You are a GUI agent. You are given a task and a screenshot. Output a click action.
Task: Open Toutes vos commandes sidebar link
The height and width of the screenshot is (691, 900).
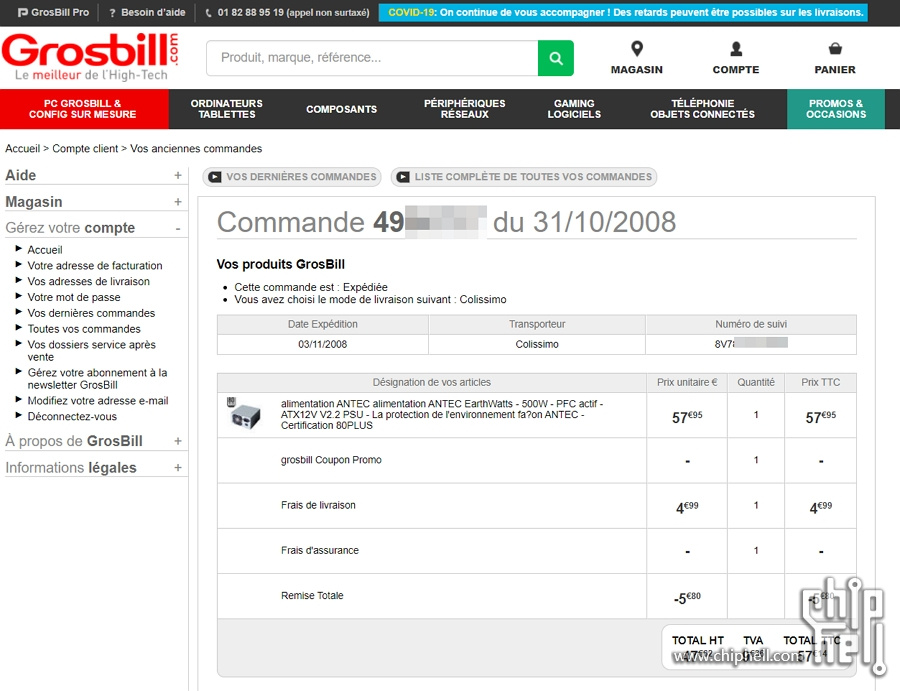tap(84, 329)
